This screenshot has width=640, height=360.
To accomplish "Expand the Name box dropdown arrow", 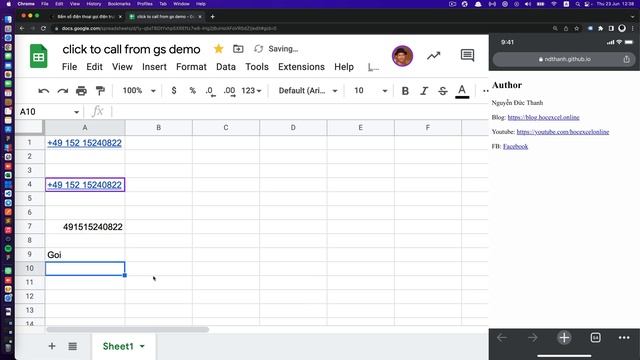I will coord(76,112).
